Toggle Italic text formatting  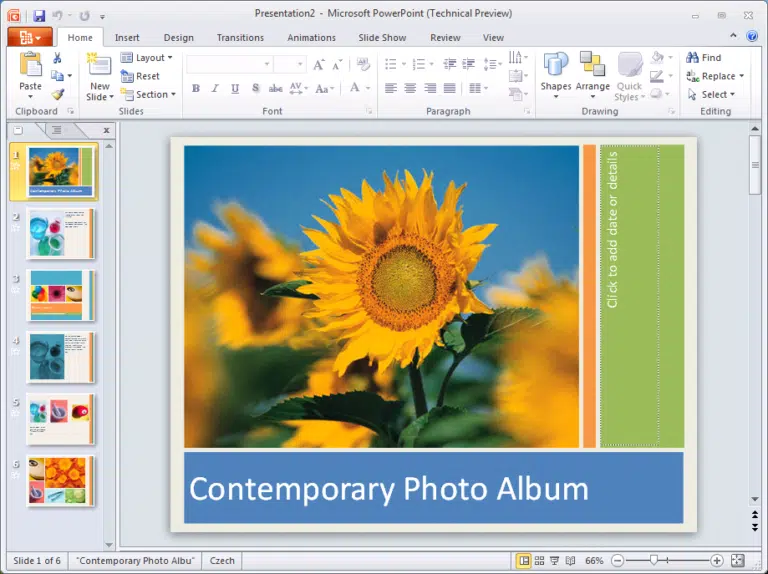215,88
